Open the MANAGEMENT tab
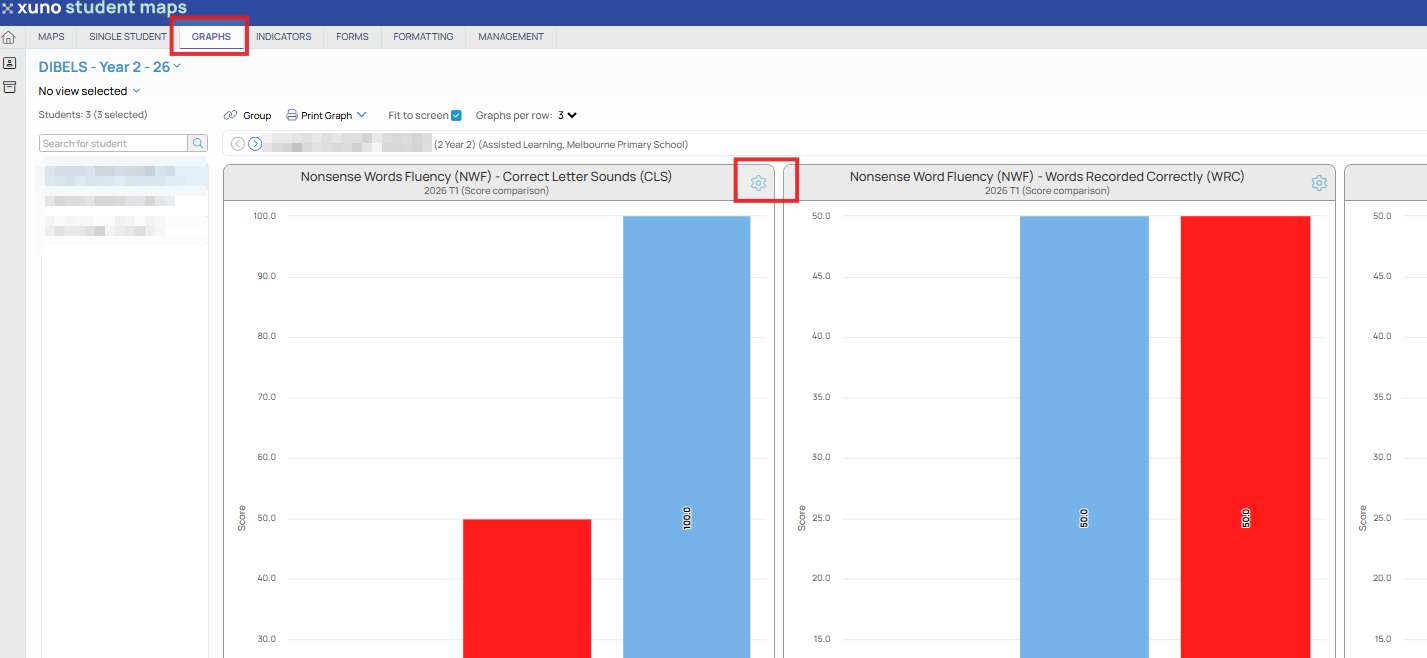1427x658 pixels. coord(511,37)
